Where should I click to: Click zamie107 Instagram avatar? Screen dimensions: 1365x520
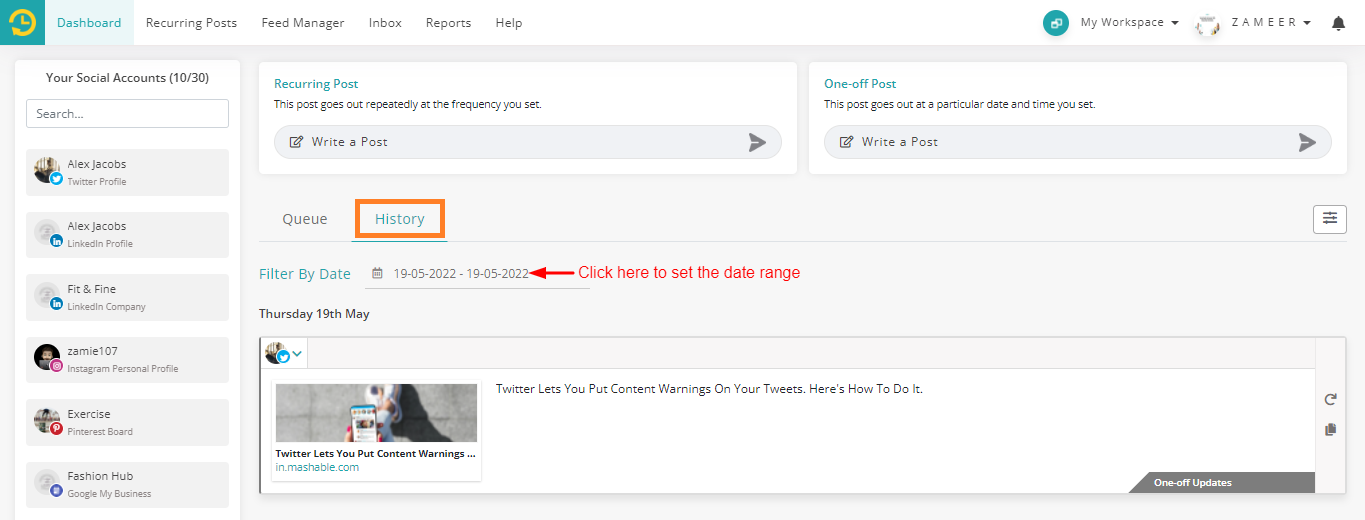coord(48,358)
